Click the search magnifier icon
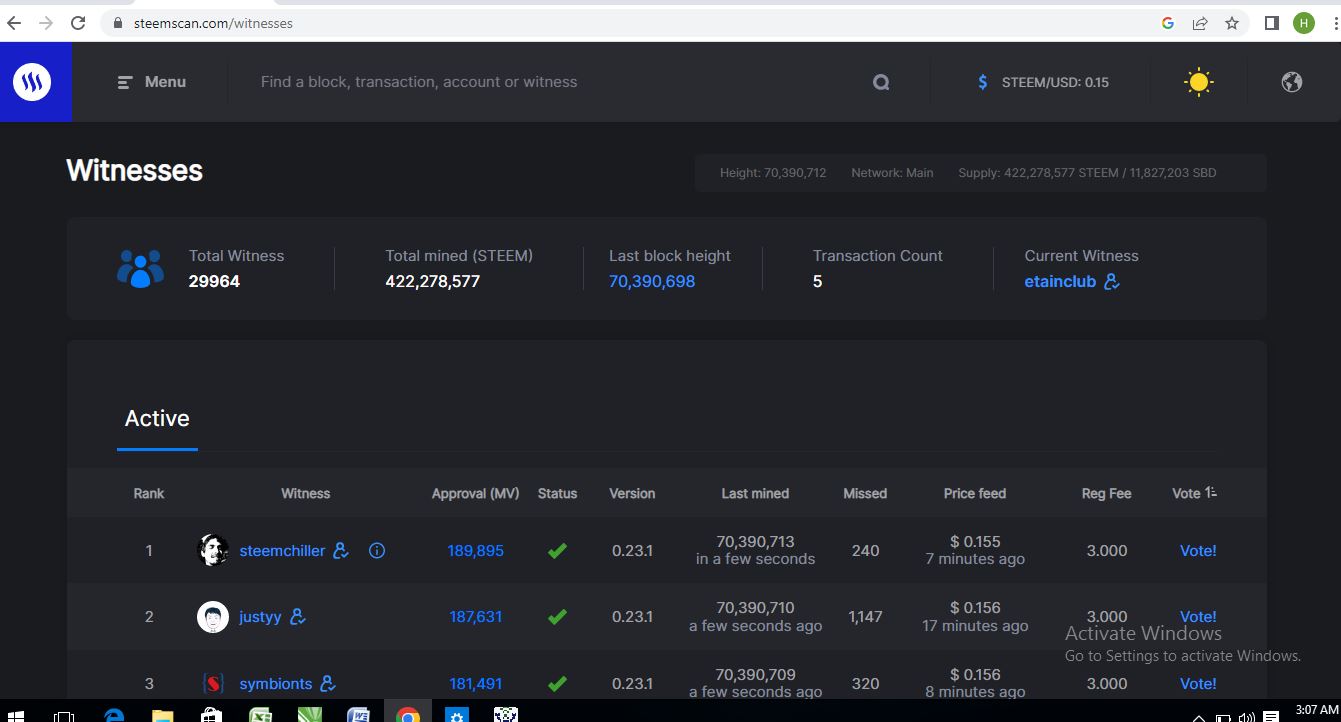 pyautogui.click(x=881, y=82)
